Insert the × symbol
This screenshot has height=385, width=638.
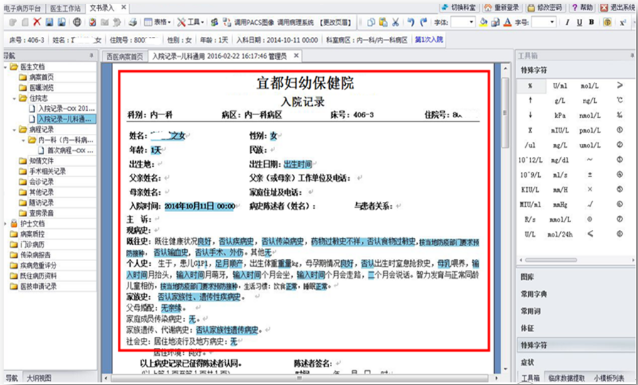click(590, 189)
